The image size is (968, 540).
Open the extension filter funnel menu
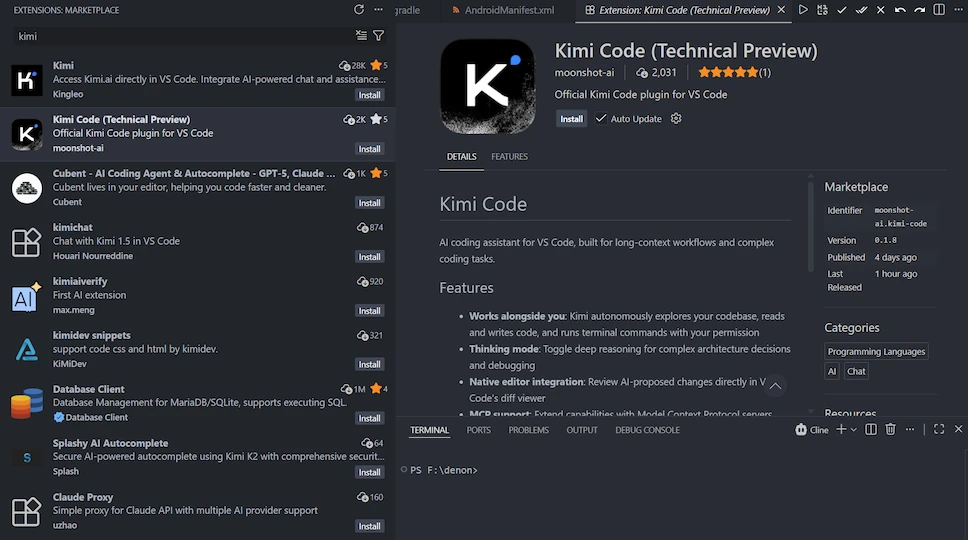point(378,36)
